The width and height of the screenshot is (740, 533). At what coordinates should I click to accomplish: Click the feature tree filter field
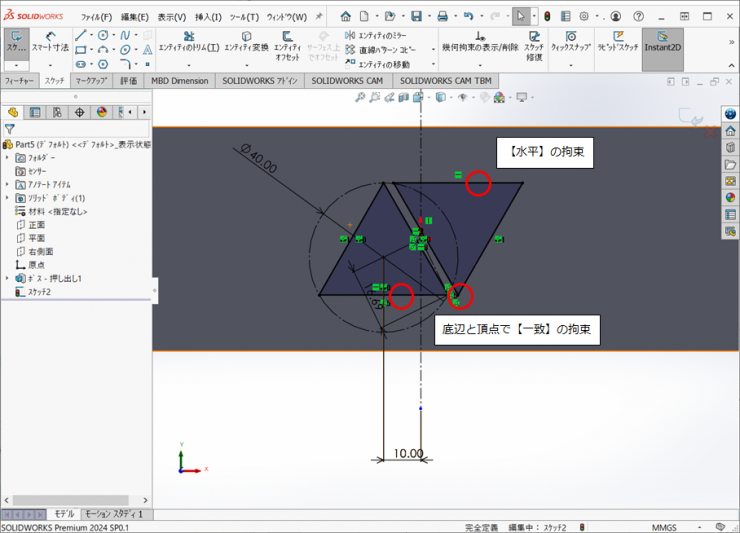(x=80, y=129)
